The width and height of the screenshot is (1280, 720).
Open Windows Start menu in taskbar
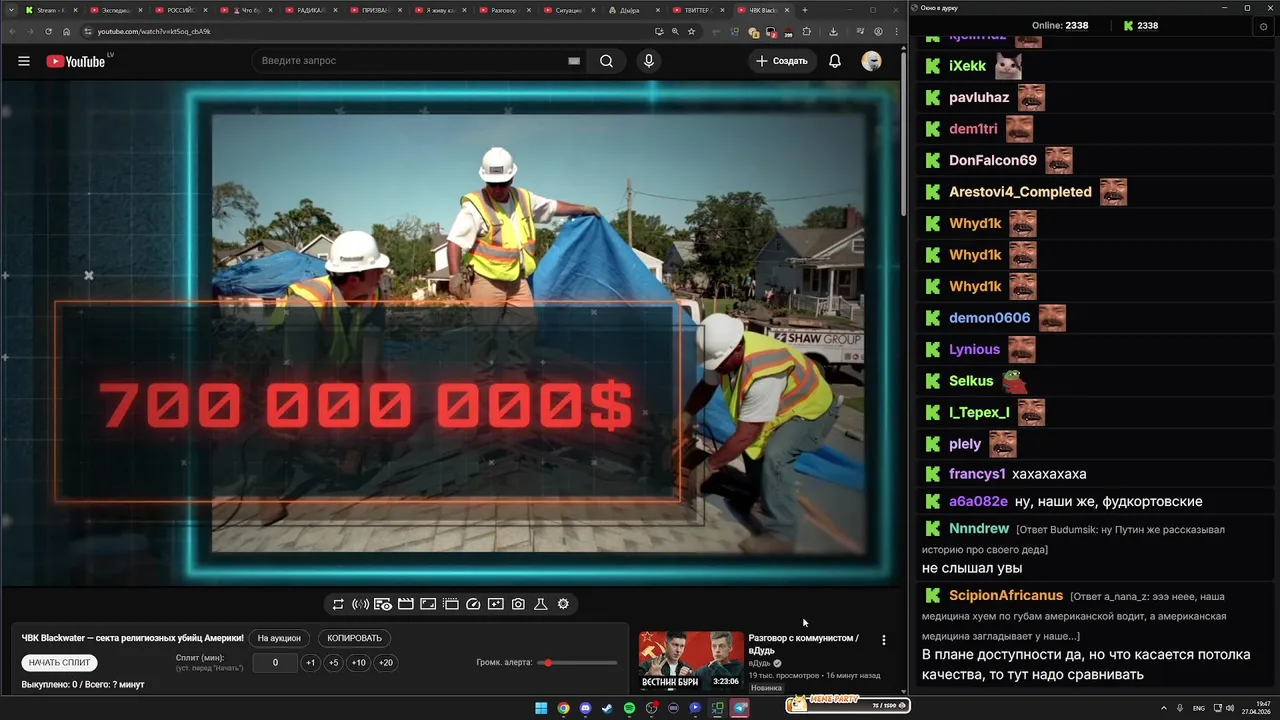point(541,708)
